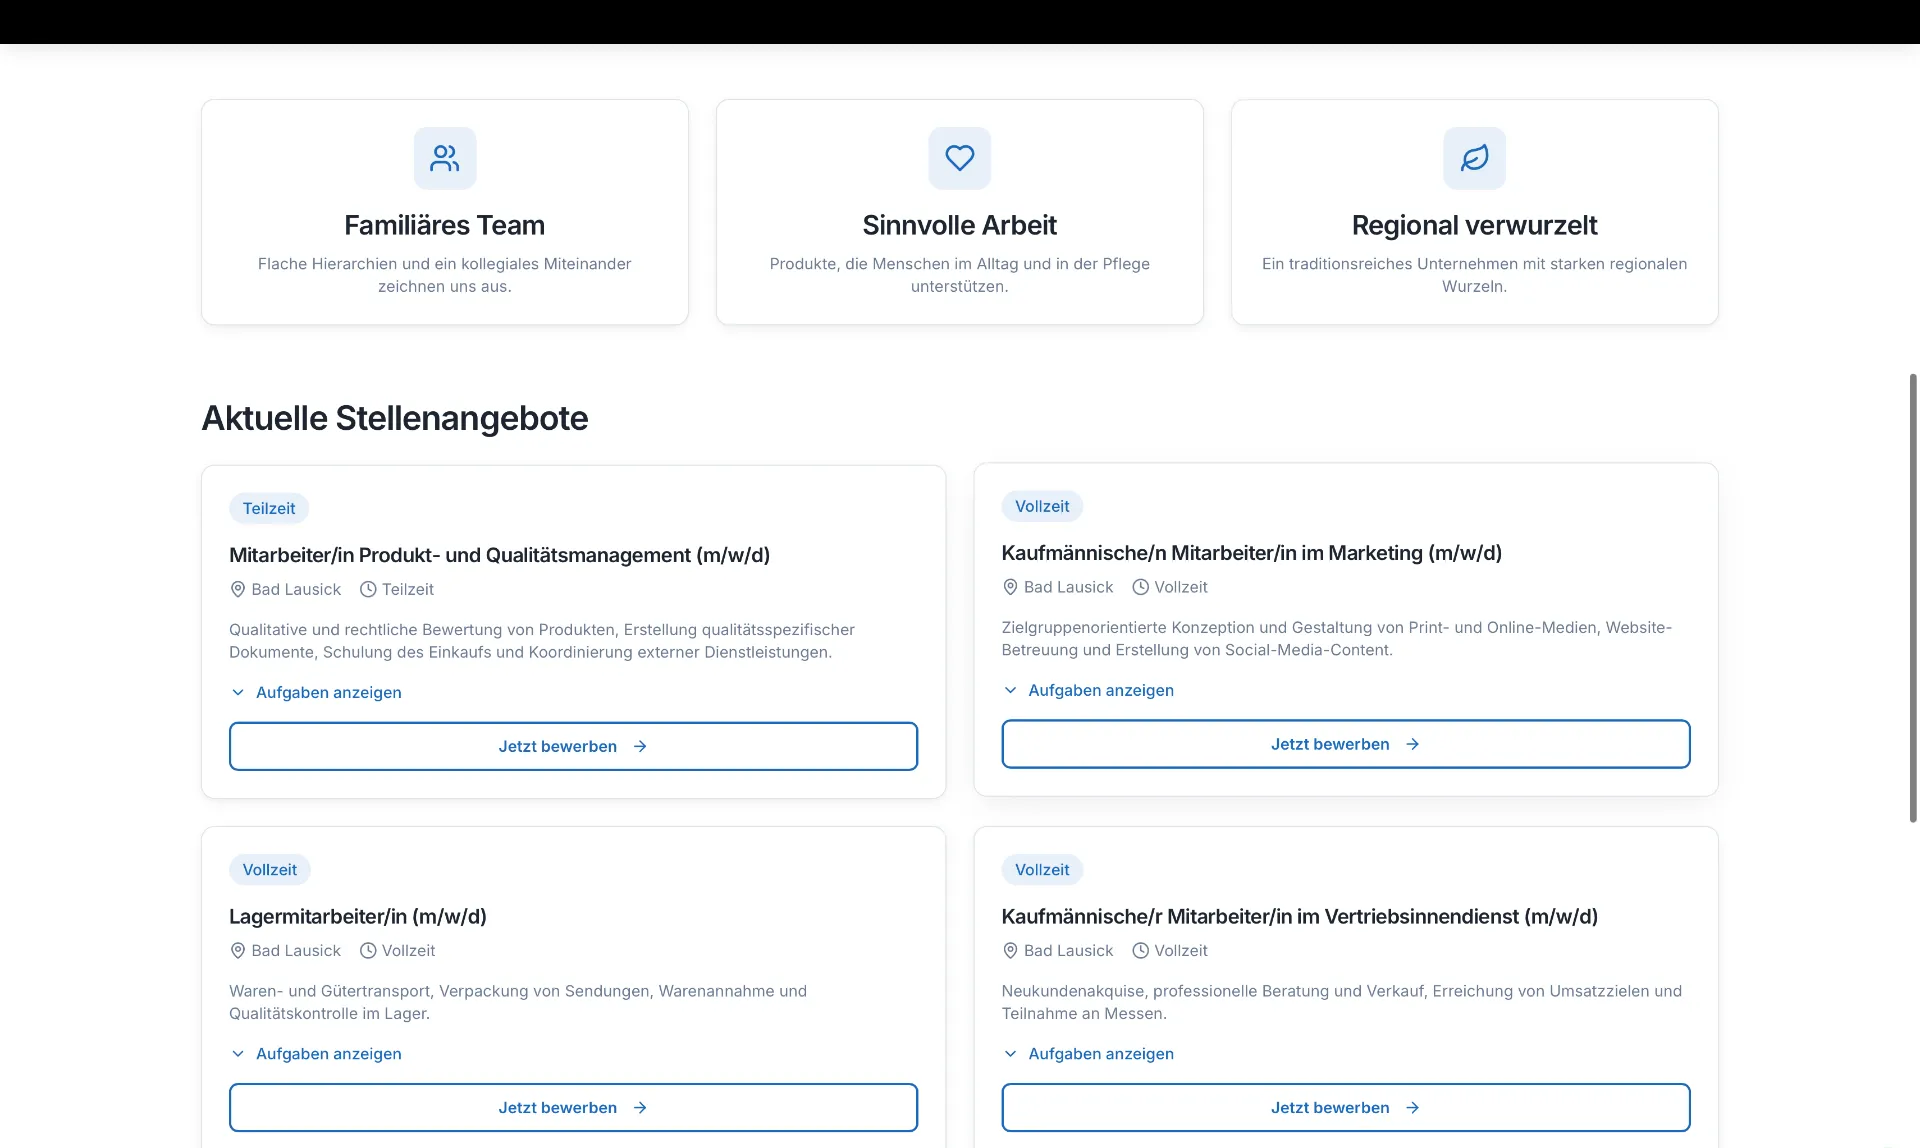Apply via Jetzt bewerben for Marketing job
Image resolution: width=1920 pixels, height=1148 pixels.
click(x=1346, y=744)
